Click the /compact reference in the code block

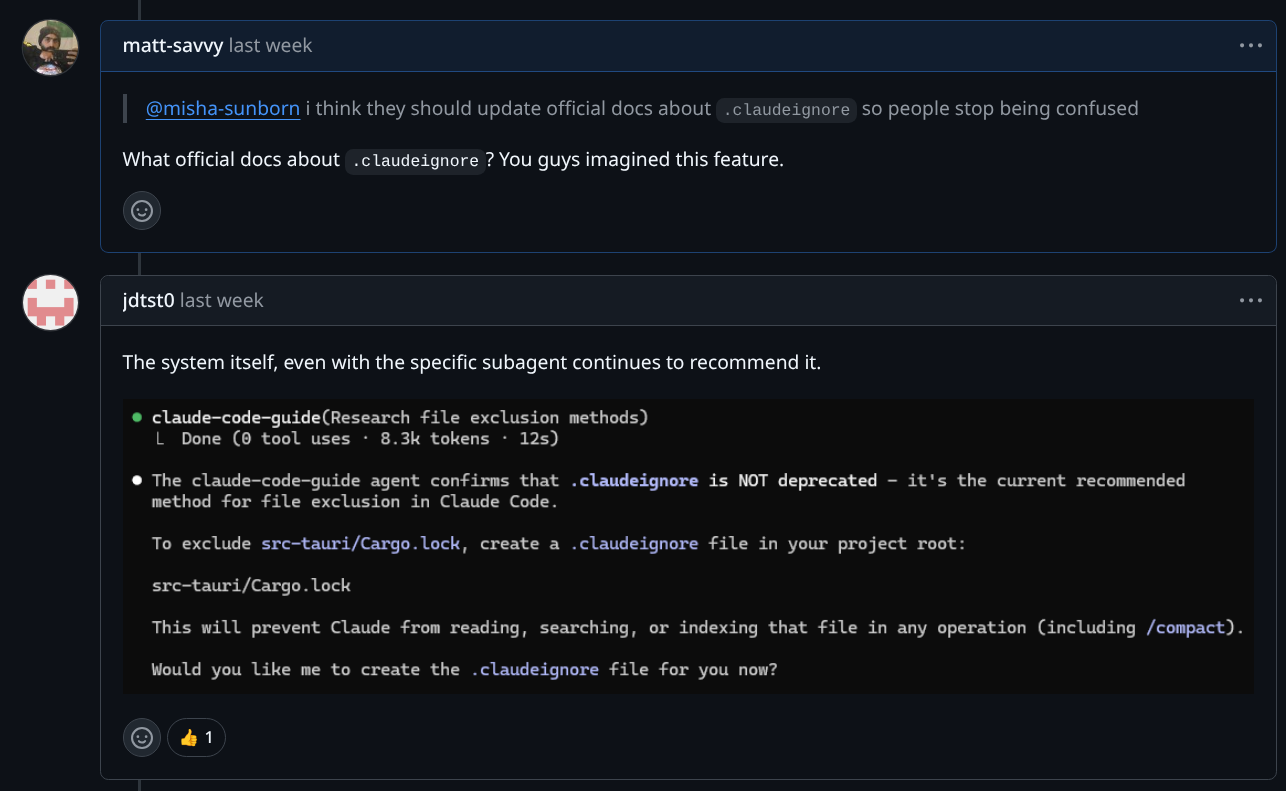tap(1186, 627)
